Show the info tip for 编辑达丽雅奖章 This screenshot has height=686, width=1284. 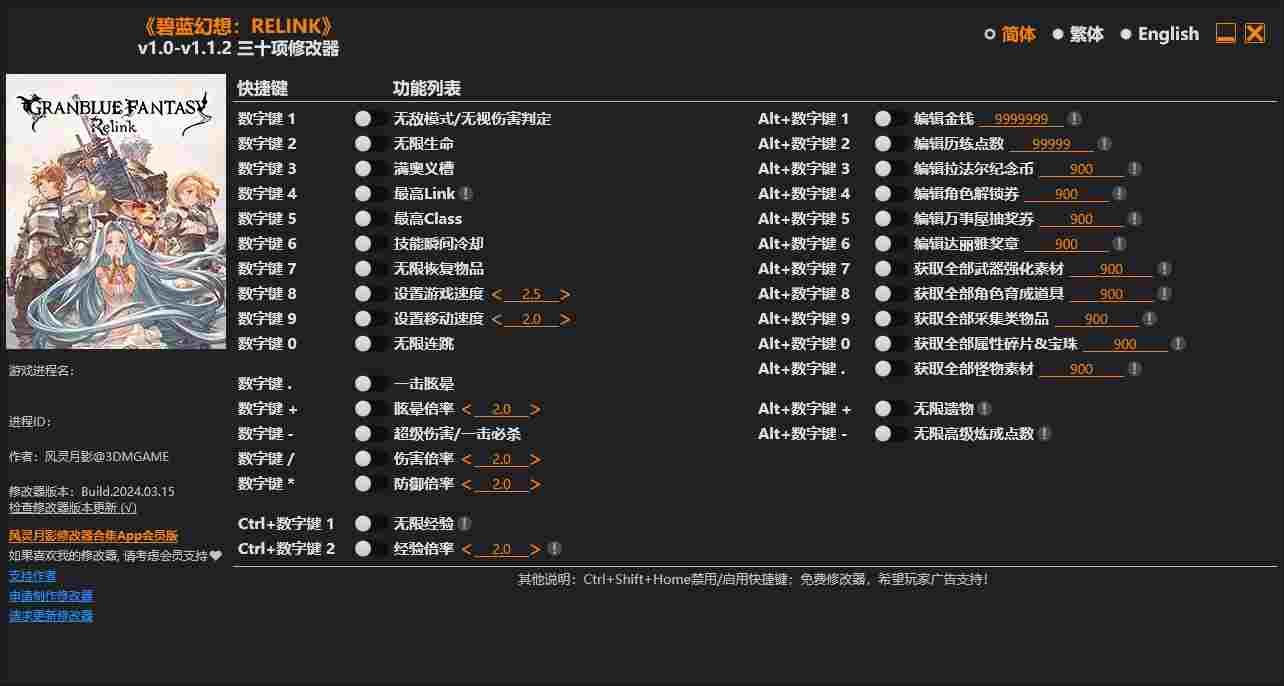1119,244
